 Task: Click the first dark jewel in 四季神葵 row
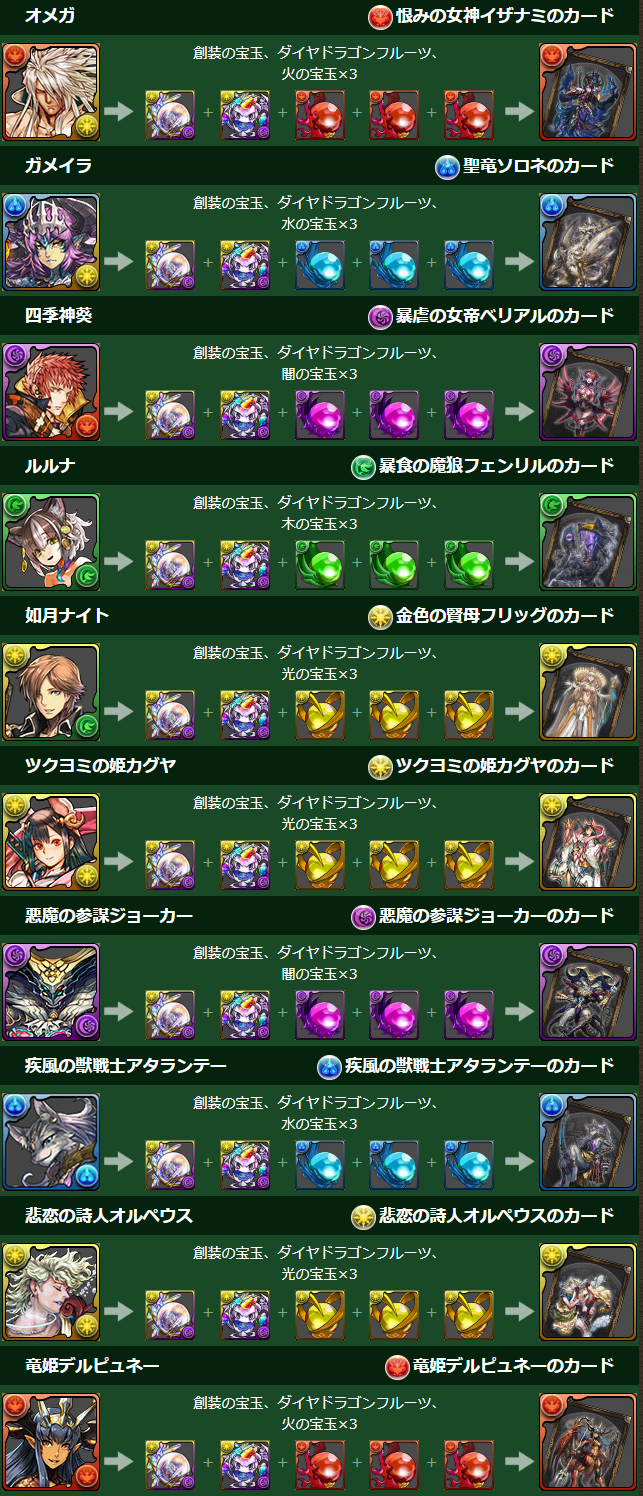[x=320, y=414]
